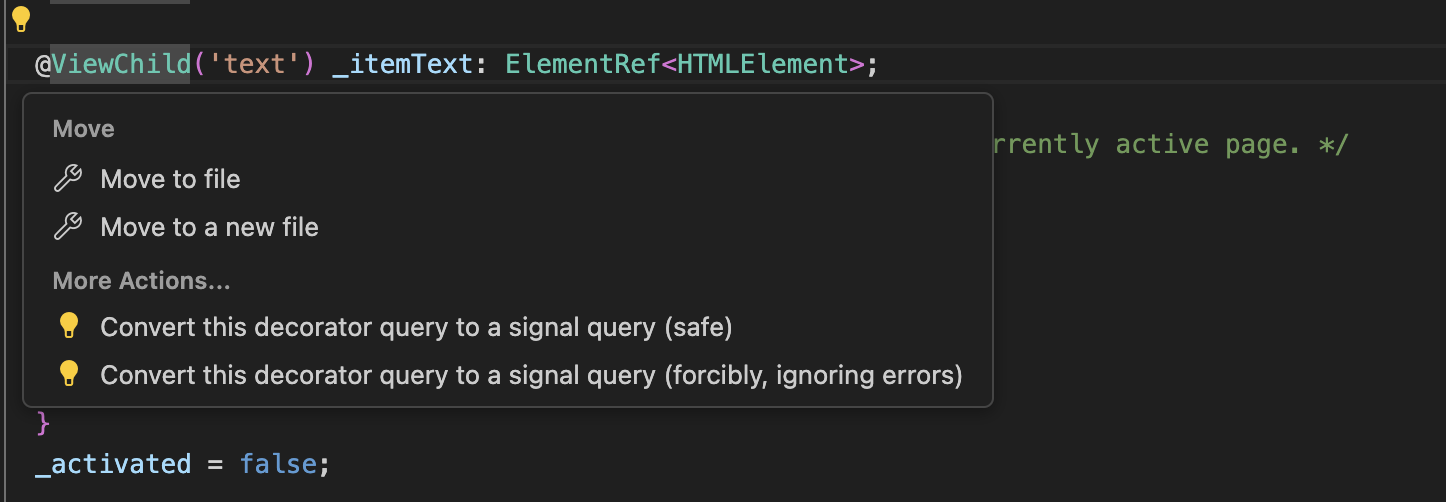Select Move to a new file
The width and height of the screenshot is (1446, 502).
pos(209,227)
